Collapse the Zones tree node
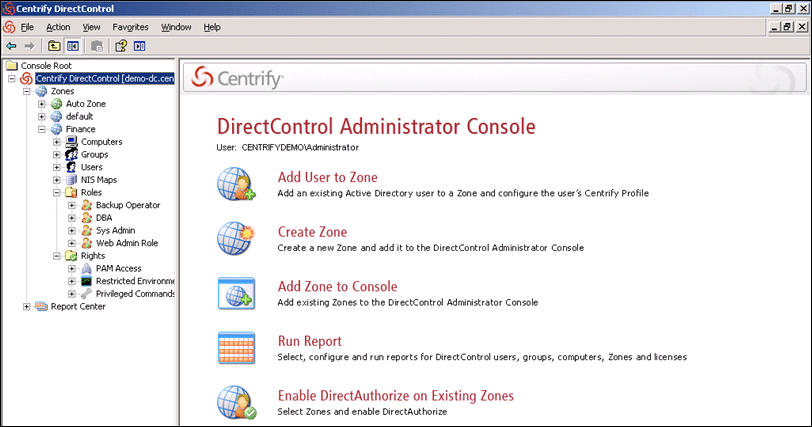Screen dimensions: 812x427 26,91
